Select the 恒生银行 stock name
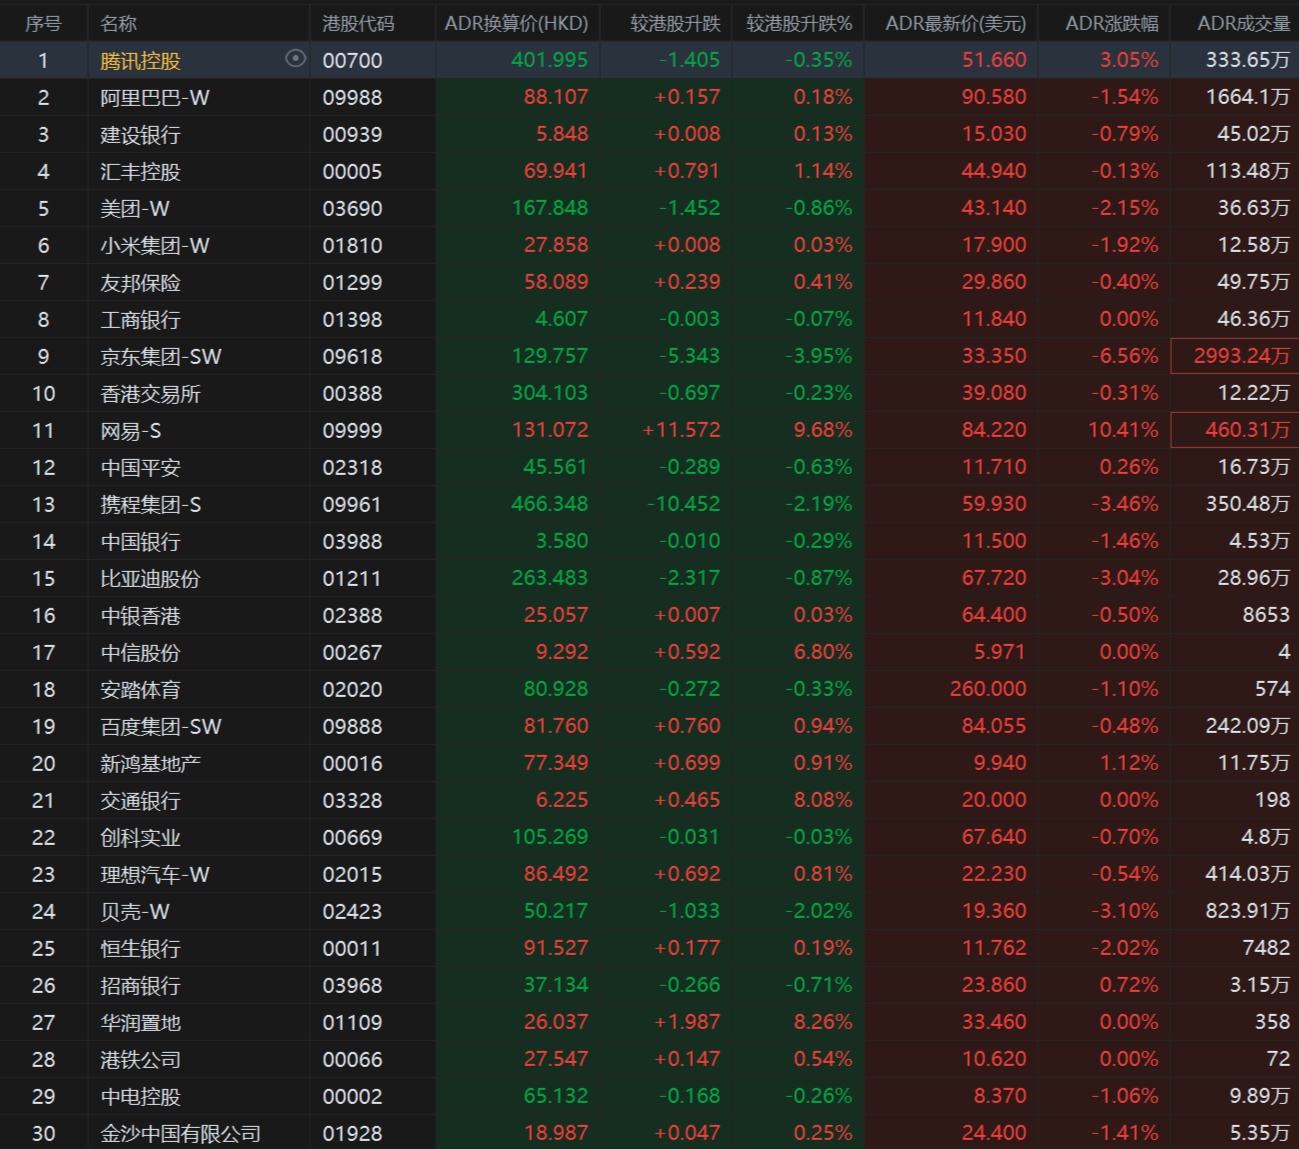The width and height of the screenshot is (1299, 1149). tap(140, 949)
